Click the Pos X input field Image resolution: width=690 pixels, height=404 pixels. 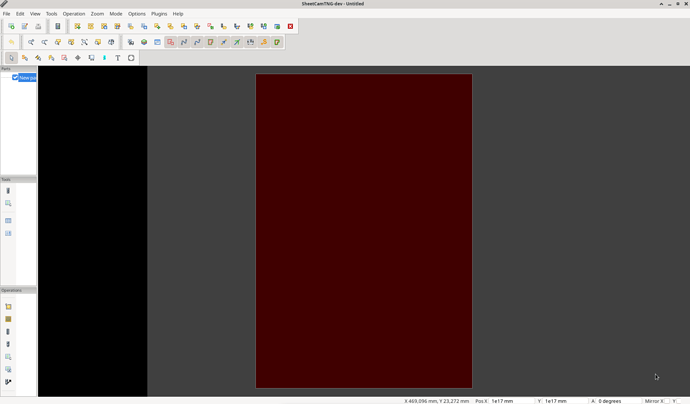click(510, 401)
